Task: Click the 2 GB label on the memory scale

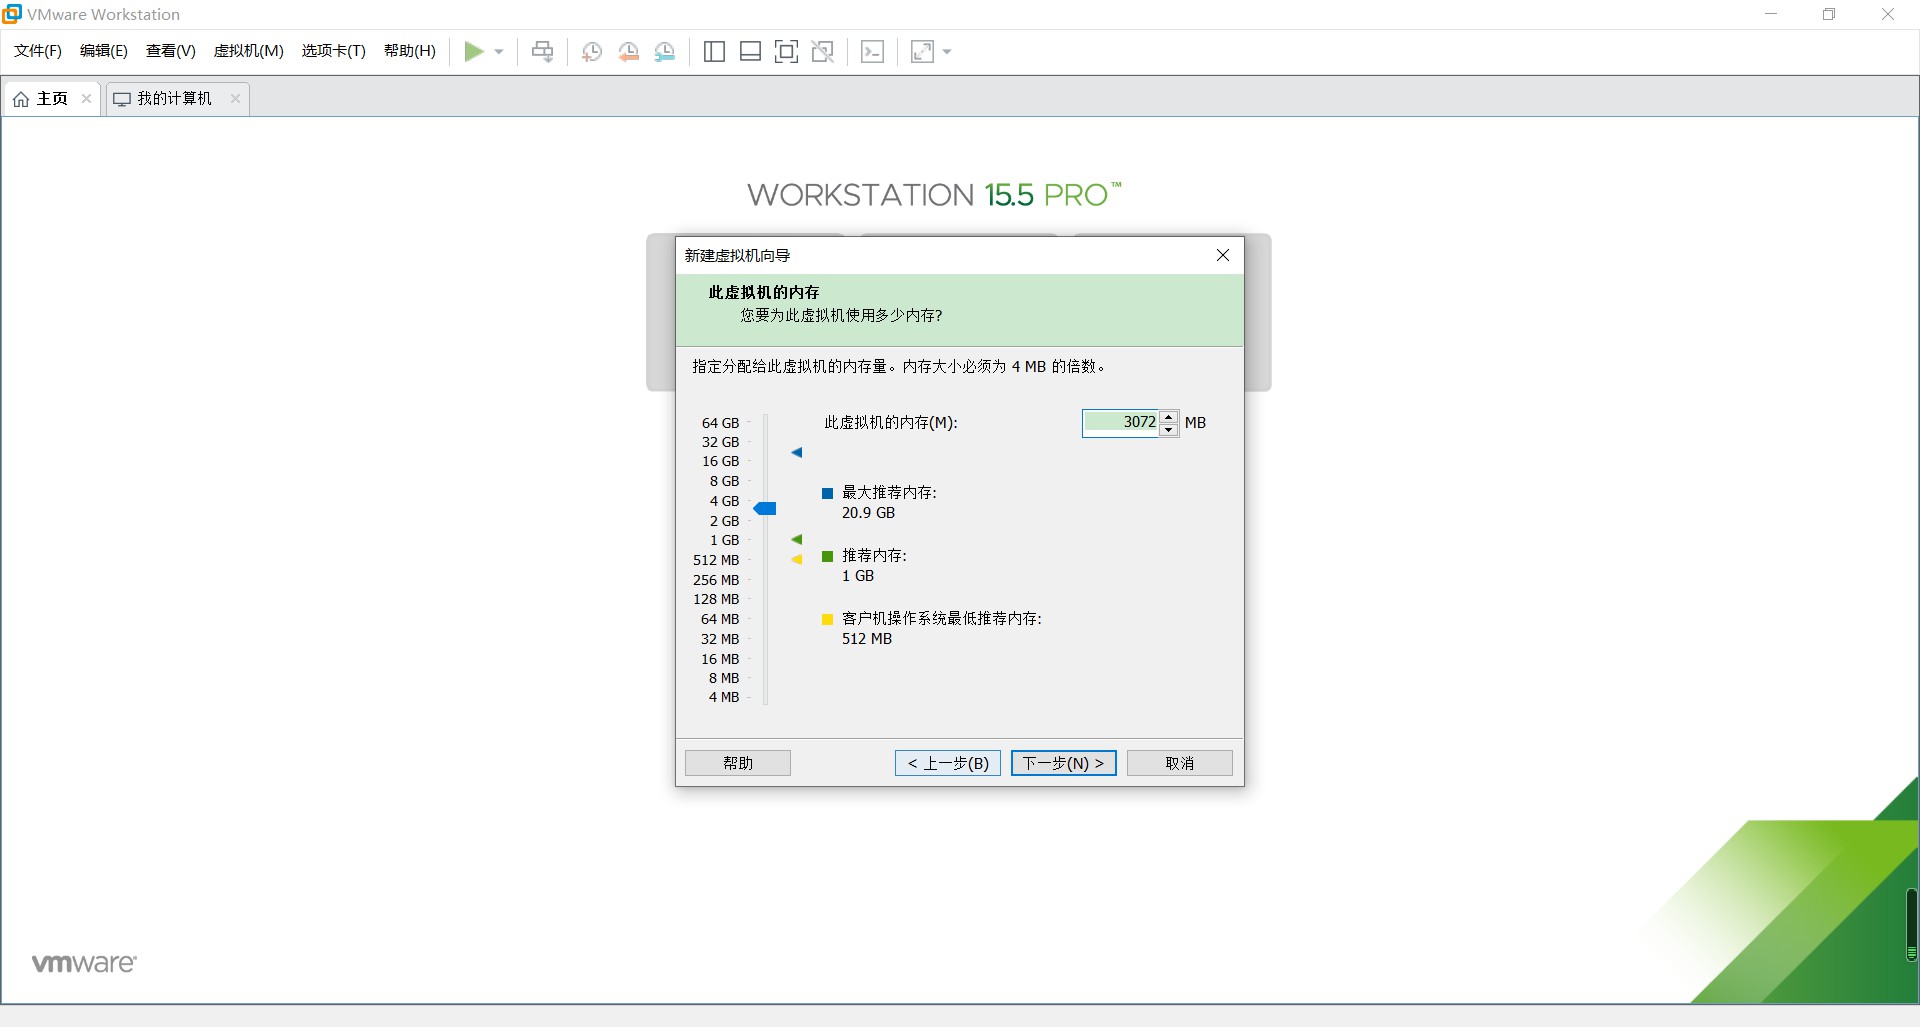Action: coord(724,521)
